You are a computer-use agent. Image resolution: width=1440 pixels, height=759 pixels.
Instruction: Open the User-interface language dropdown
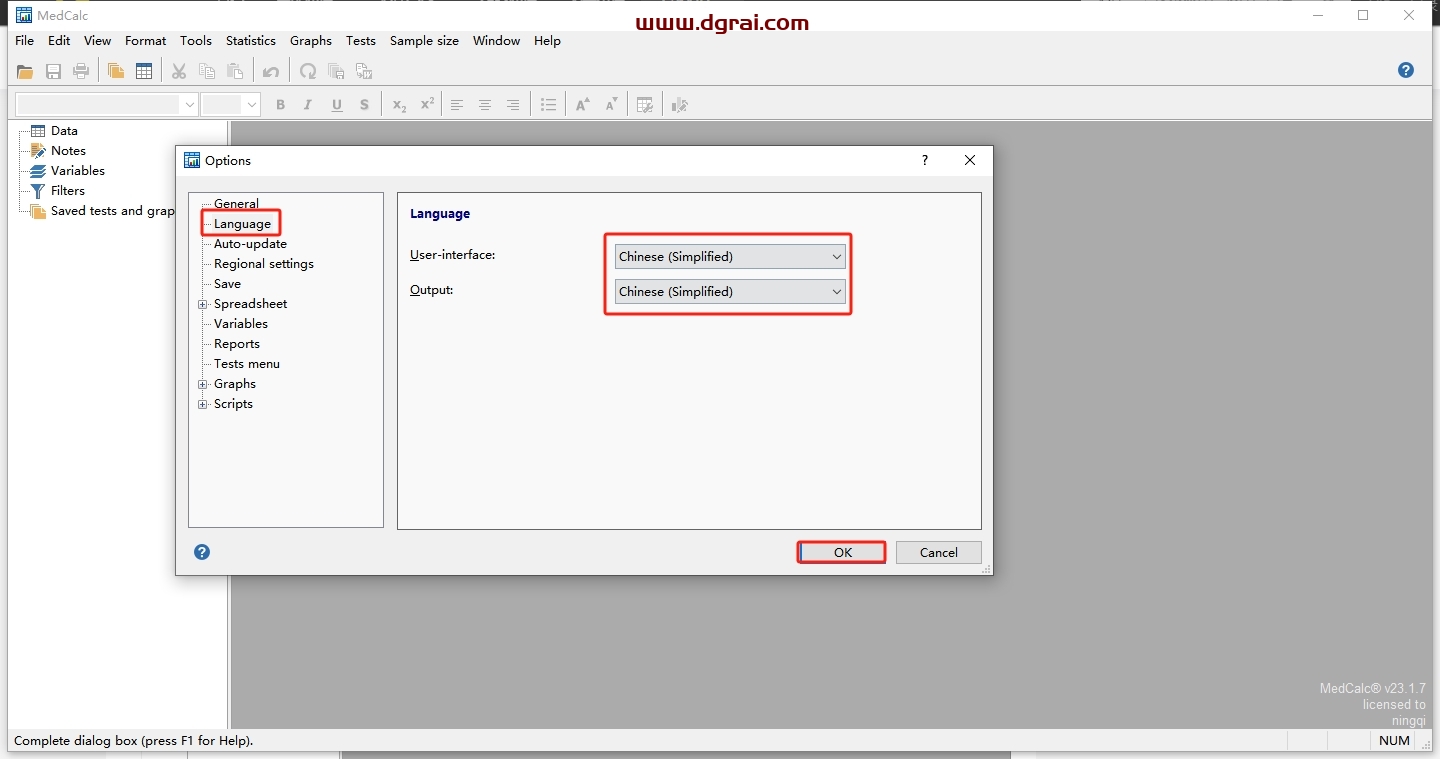click(730, 257)
